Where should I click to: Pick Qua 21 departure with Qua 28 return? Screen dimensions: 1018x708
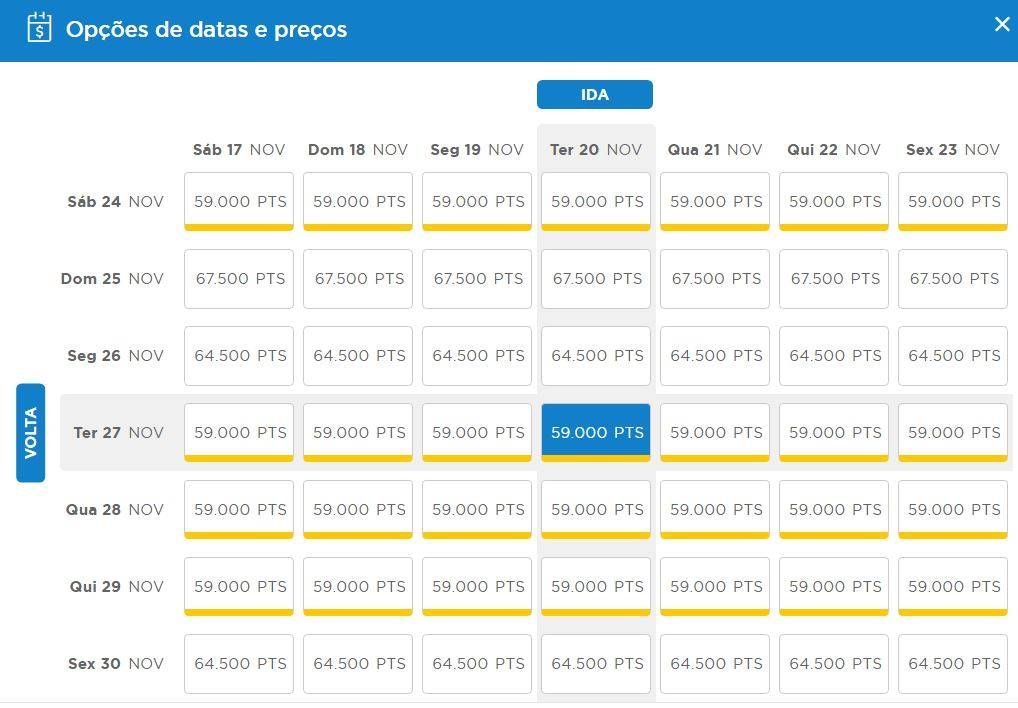coord(715,509)
